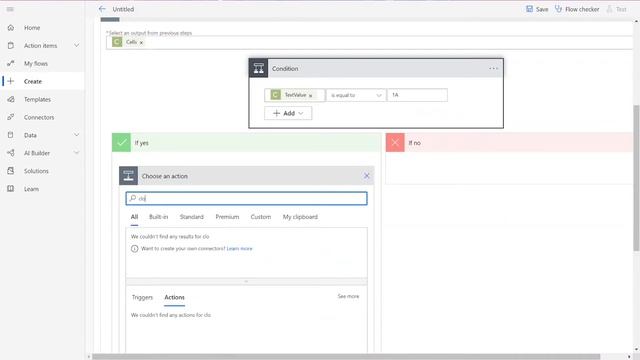Open Templates page

coord(37,100)
